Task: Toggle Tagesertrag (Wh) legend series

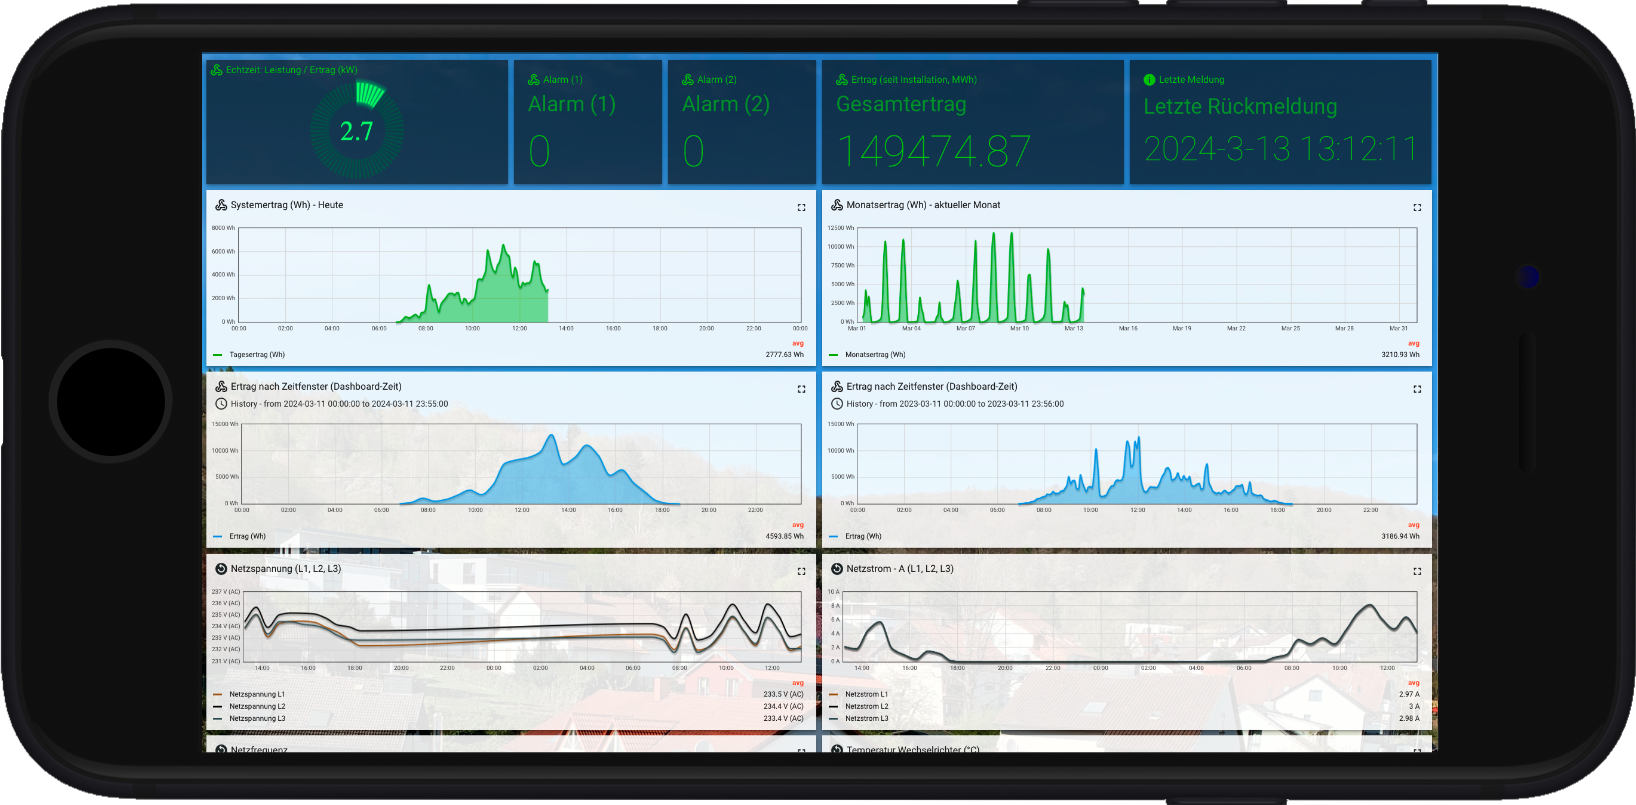Action: point(249,355)
